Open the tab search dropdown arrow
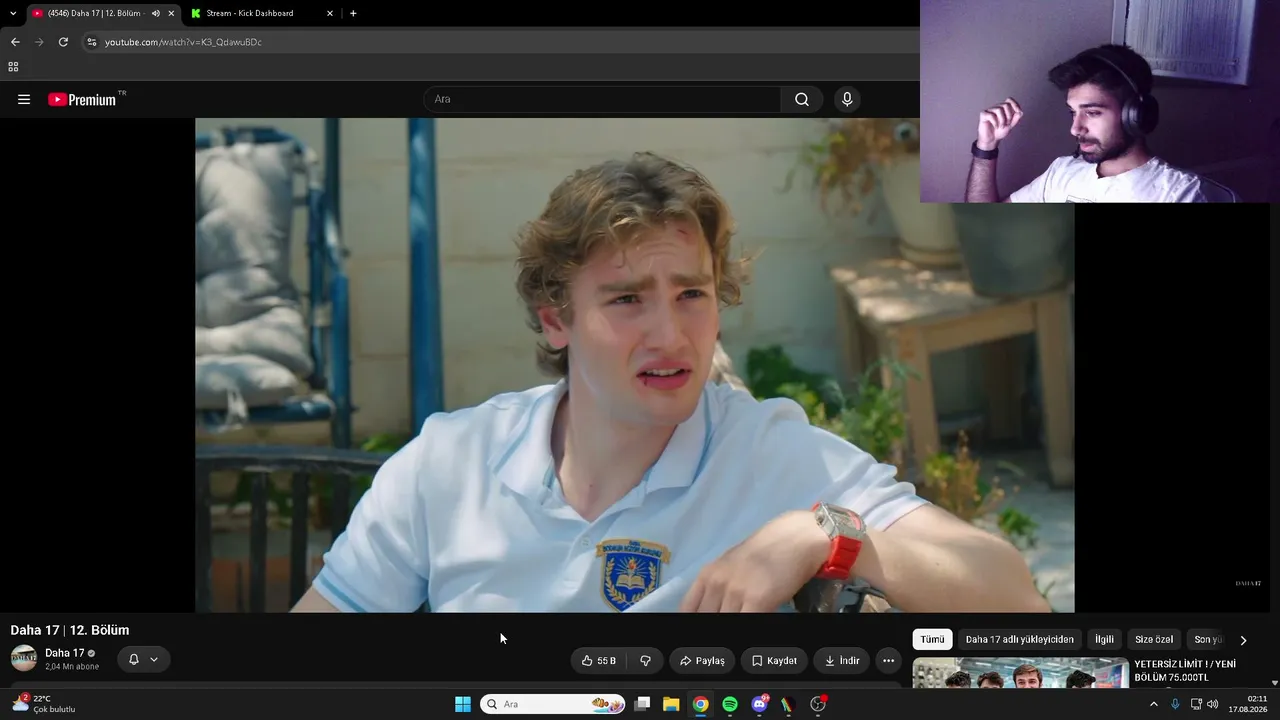 [13, 13]
